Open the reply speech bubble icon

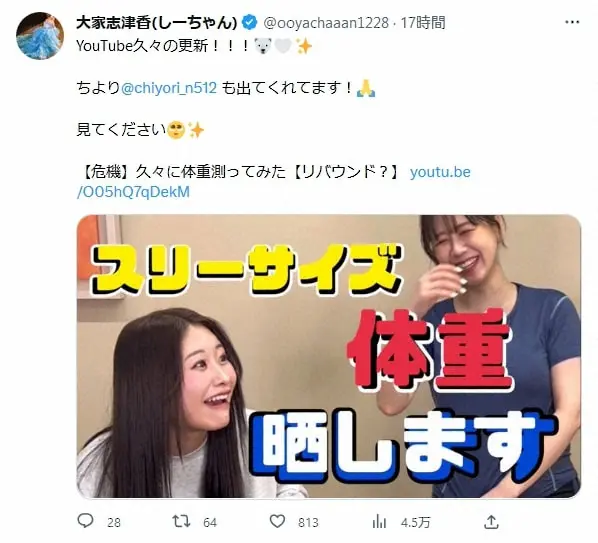[85, 521]
